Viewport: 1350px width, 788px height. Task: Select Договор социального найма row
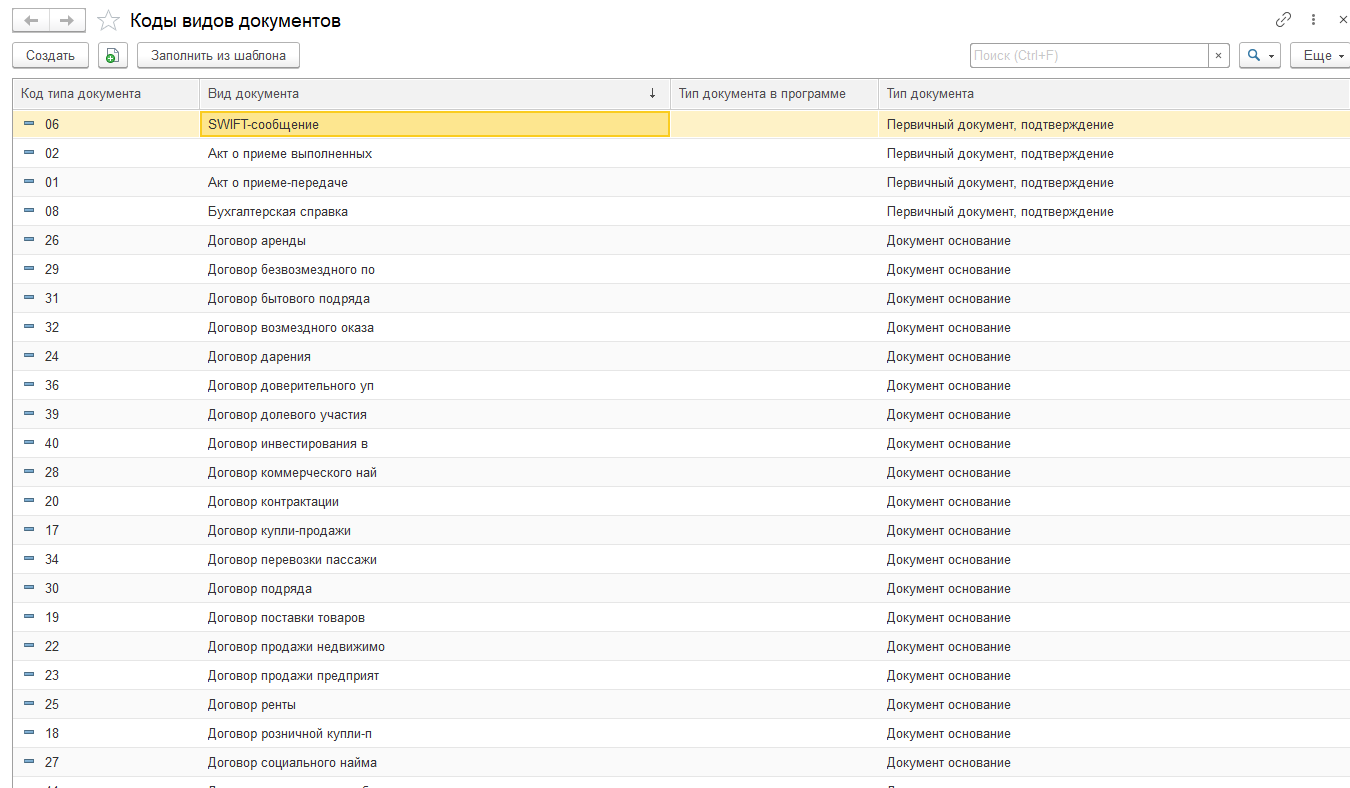tap(681, 762)
